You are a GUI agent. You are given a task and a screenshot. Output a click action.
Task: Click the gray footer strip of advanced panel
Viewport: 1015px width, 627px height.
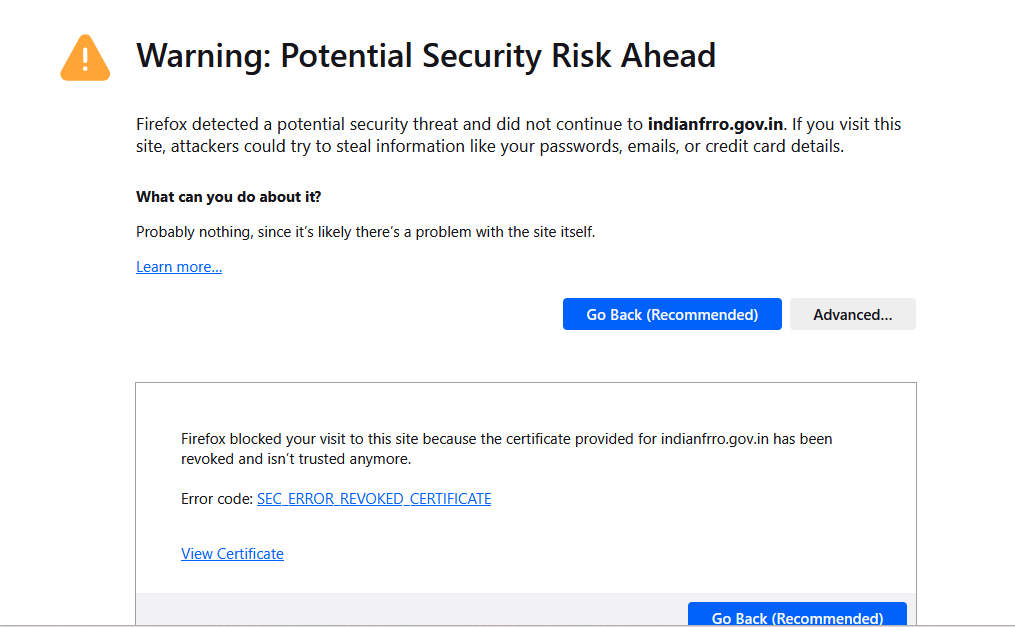point(412,609)
